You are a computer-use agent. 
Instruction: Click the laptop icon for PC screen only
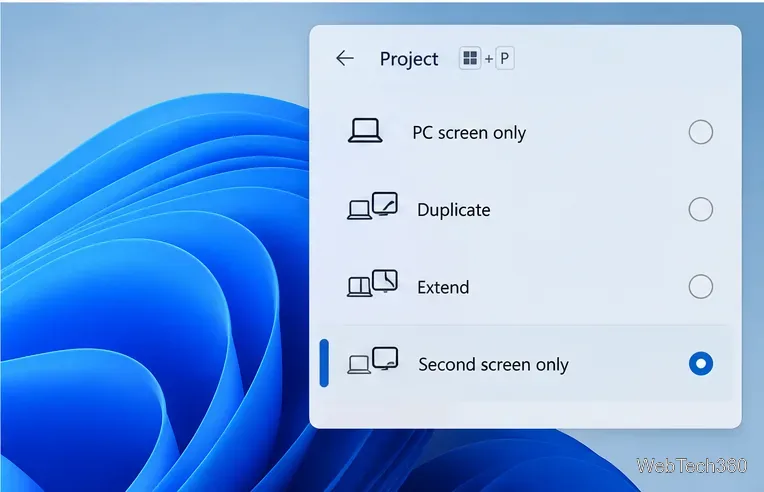pos(365,131)
